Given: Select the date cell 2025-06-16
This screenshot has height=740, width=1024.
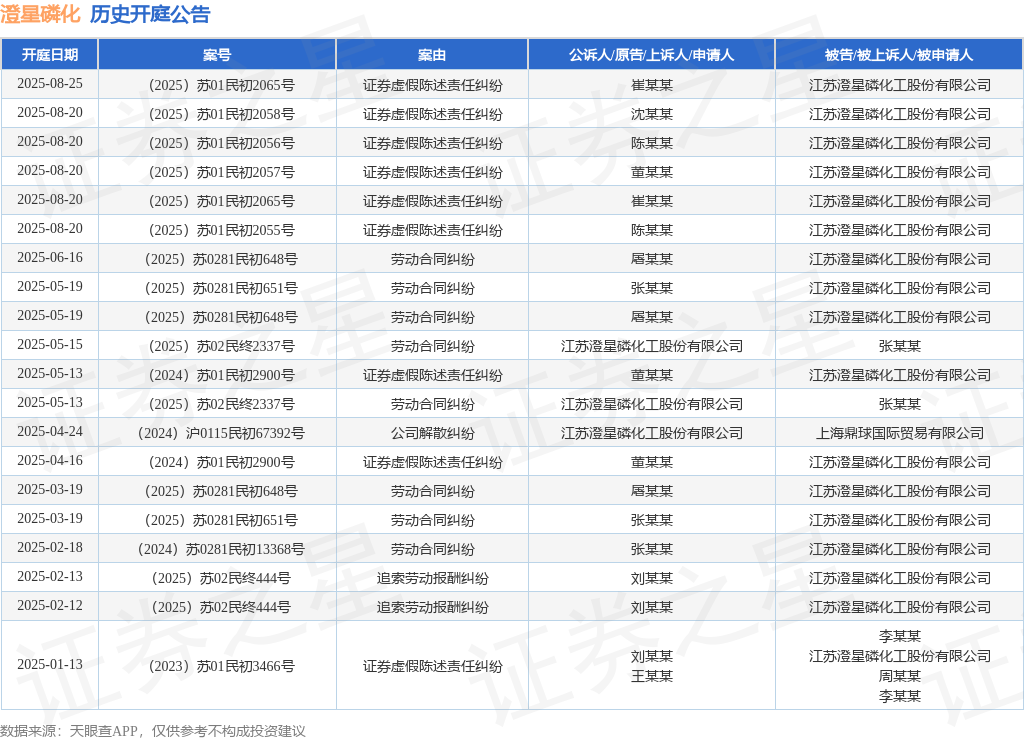Looking at the screenshot, I should pos(50,258).
